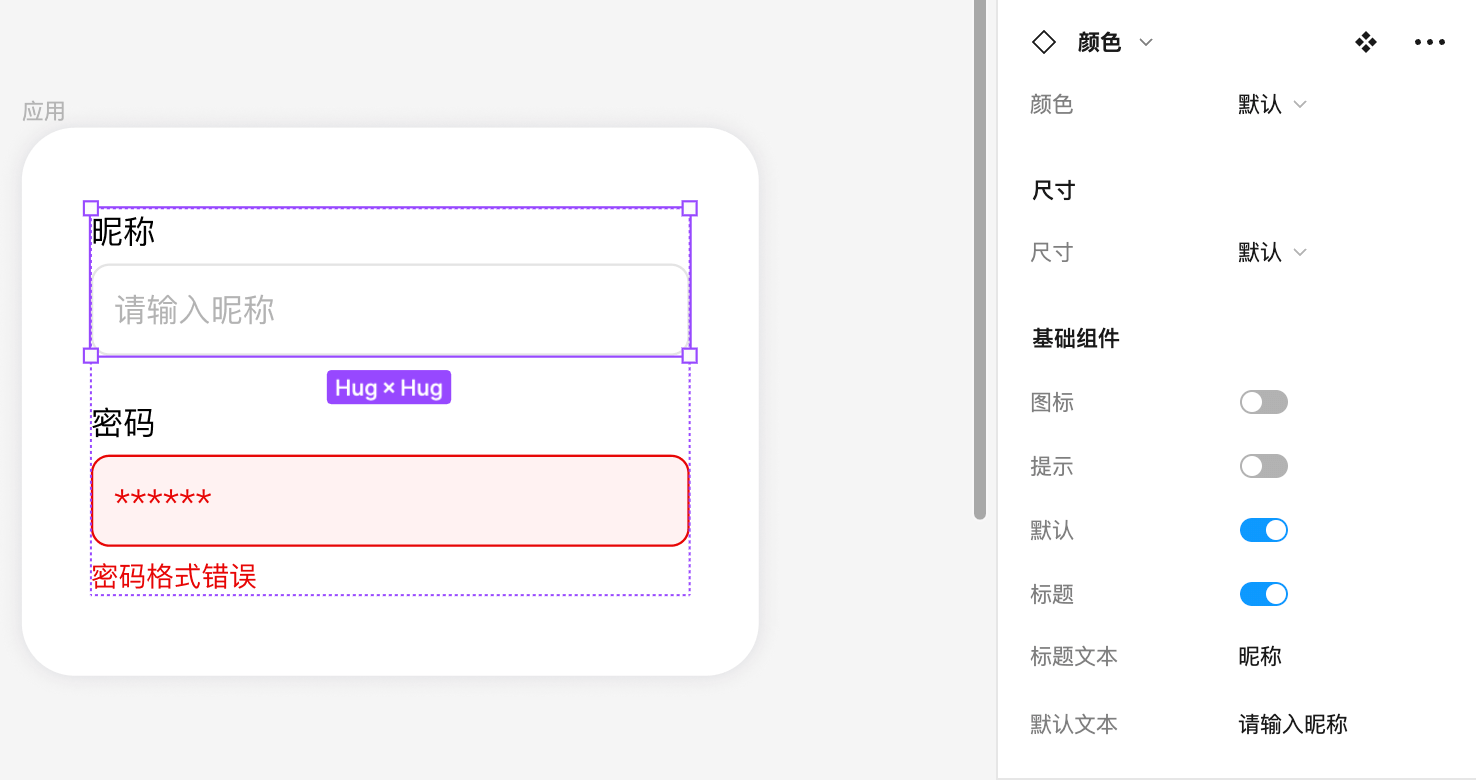Open the three-dots more options menu
Screen dimensions: 1476x780
(x=1429, y=42)
